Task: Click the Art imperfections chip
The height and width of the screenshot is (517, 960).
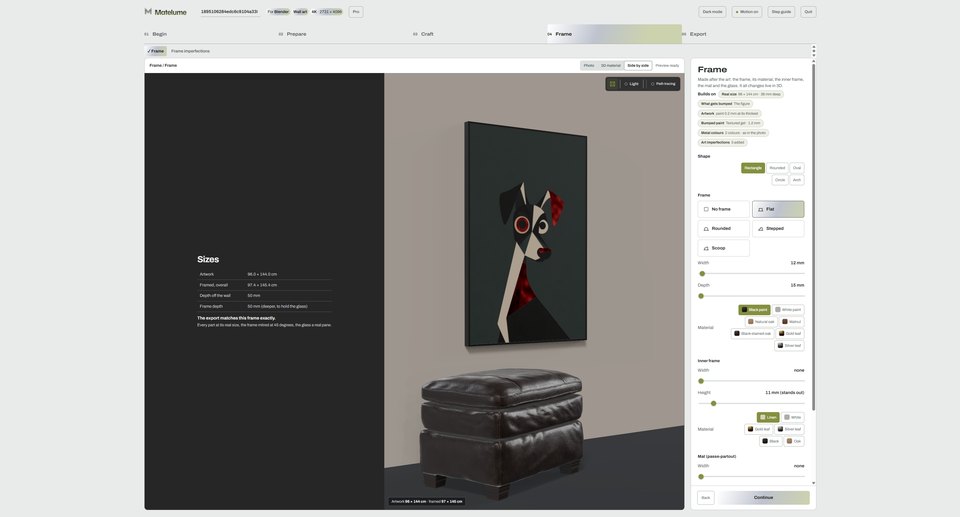Action: (722, 143)
